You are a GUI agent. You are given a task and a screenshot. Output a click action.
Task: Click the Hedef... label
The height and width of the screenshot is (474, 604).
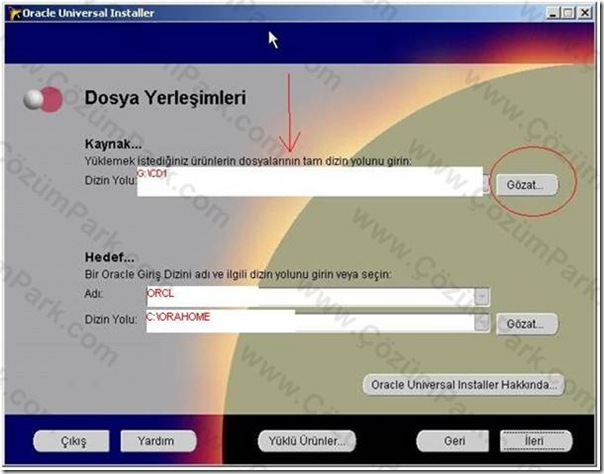(109, 257)
